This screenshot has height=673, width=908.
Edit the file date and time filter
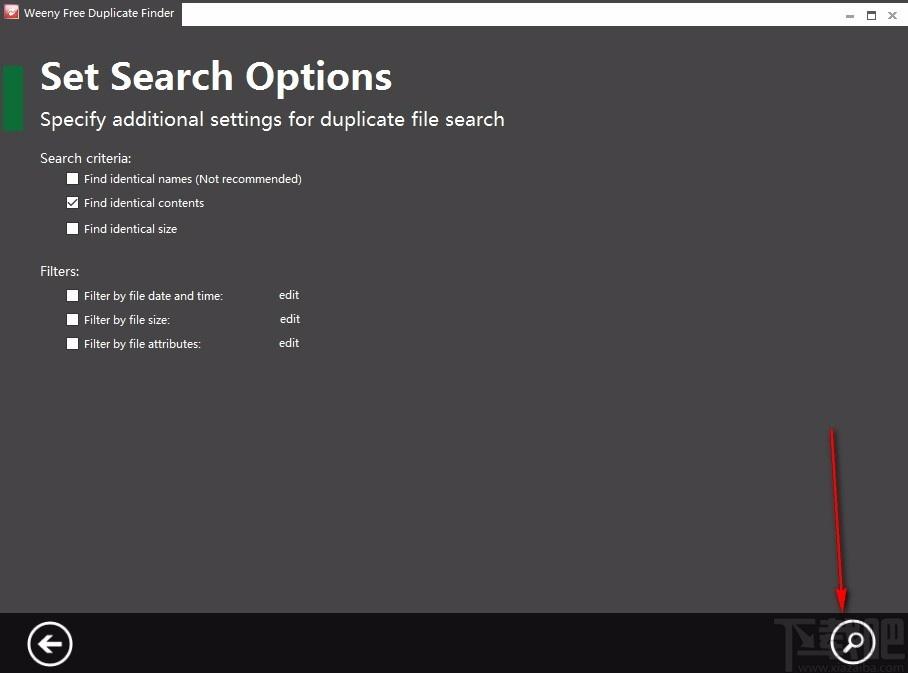point(289,295)
